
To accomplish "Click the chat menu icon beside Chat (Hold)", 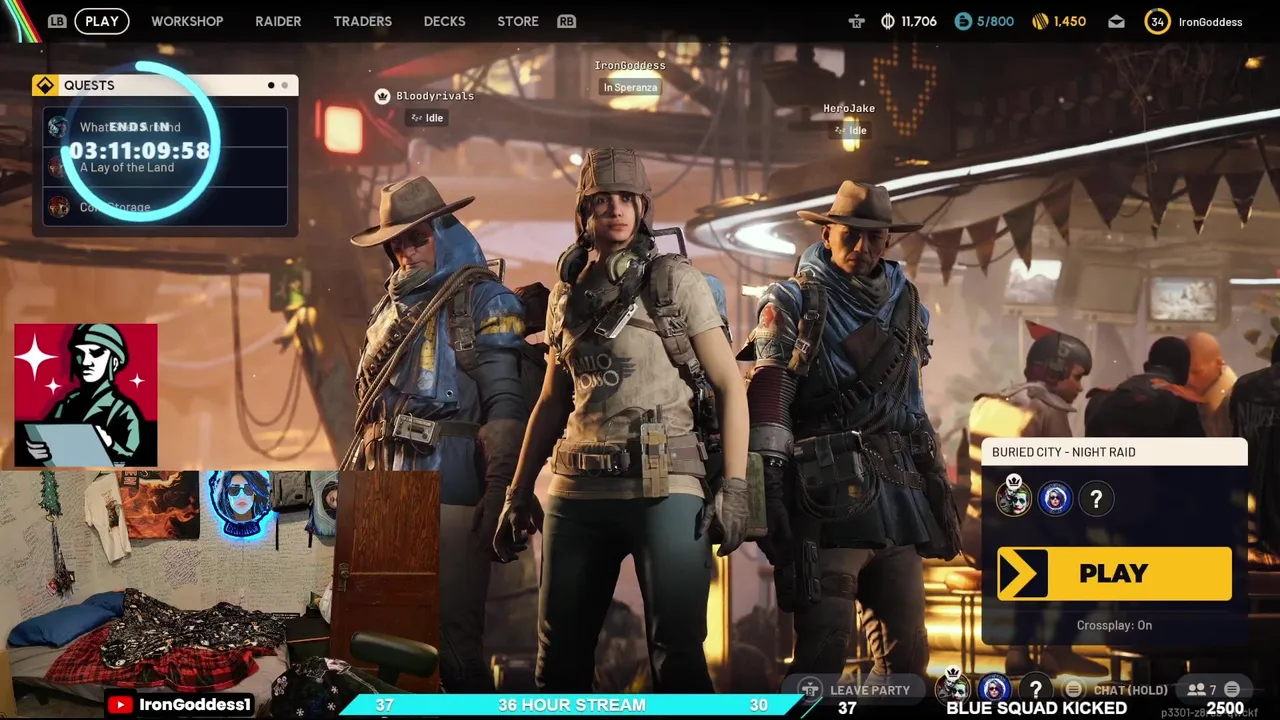I will (1073, 689).
